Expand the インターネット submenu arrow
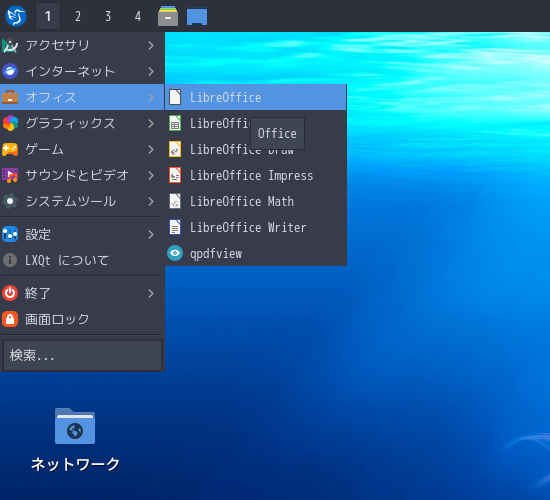The width and height of the screenshot is (550, 500). point(151,71)
